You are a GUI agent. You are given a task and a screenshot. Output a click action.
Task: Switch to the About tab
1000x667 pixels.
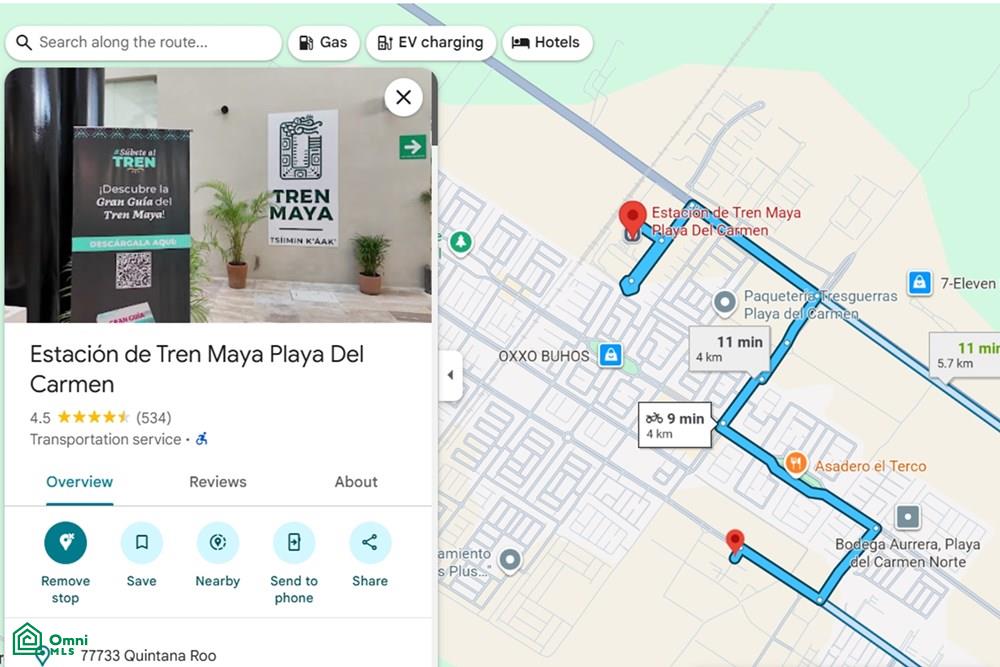356,482
